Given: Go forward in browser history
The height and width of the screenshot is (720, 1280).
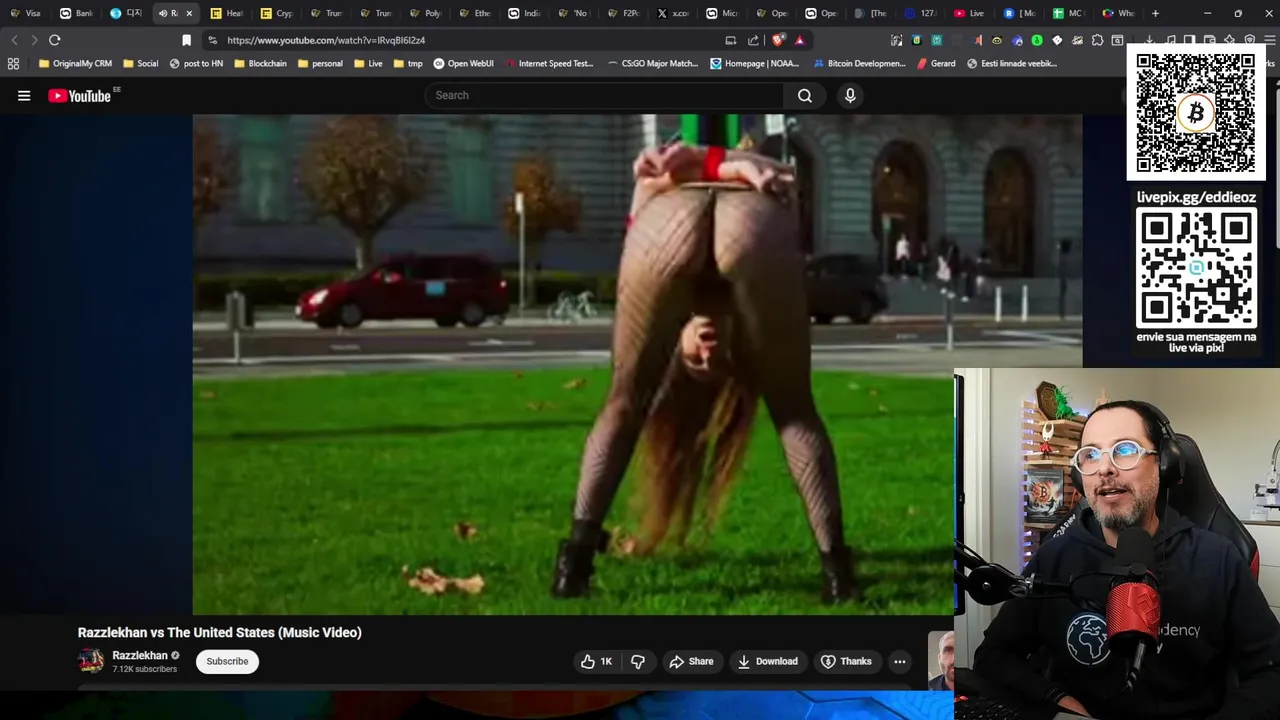Looking at the screenshot, I should click(x=34, y=40).
